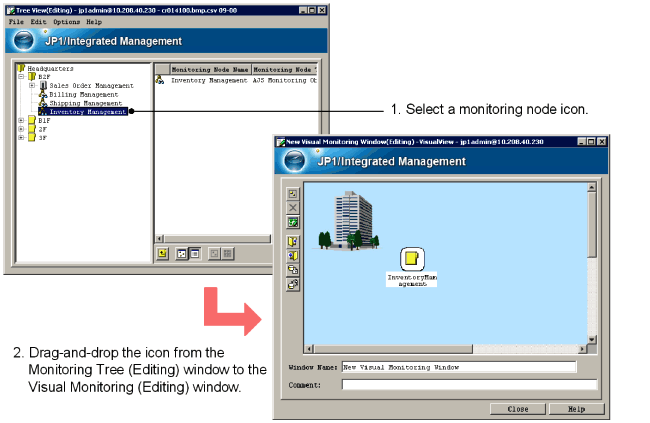Click the top toolbar icon in Visual Monitoring window
This screenshot has width=650, height=423.
tap(293, 194)
